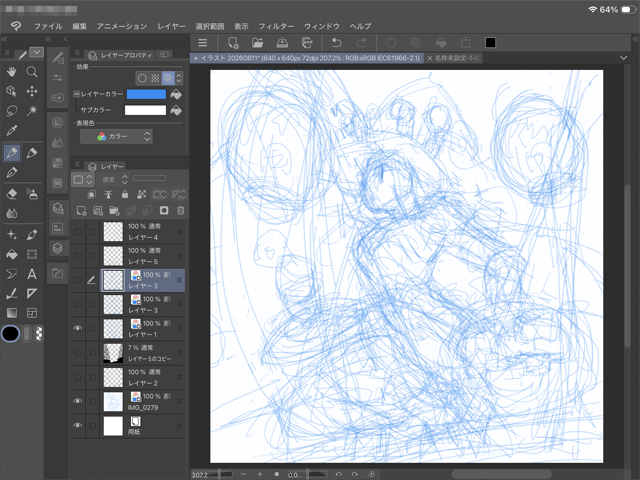Click the canvas vertical scrollbar
This screenshot has height=480, width=640.
(628, 265)
